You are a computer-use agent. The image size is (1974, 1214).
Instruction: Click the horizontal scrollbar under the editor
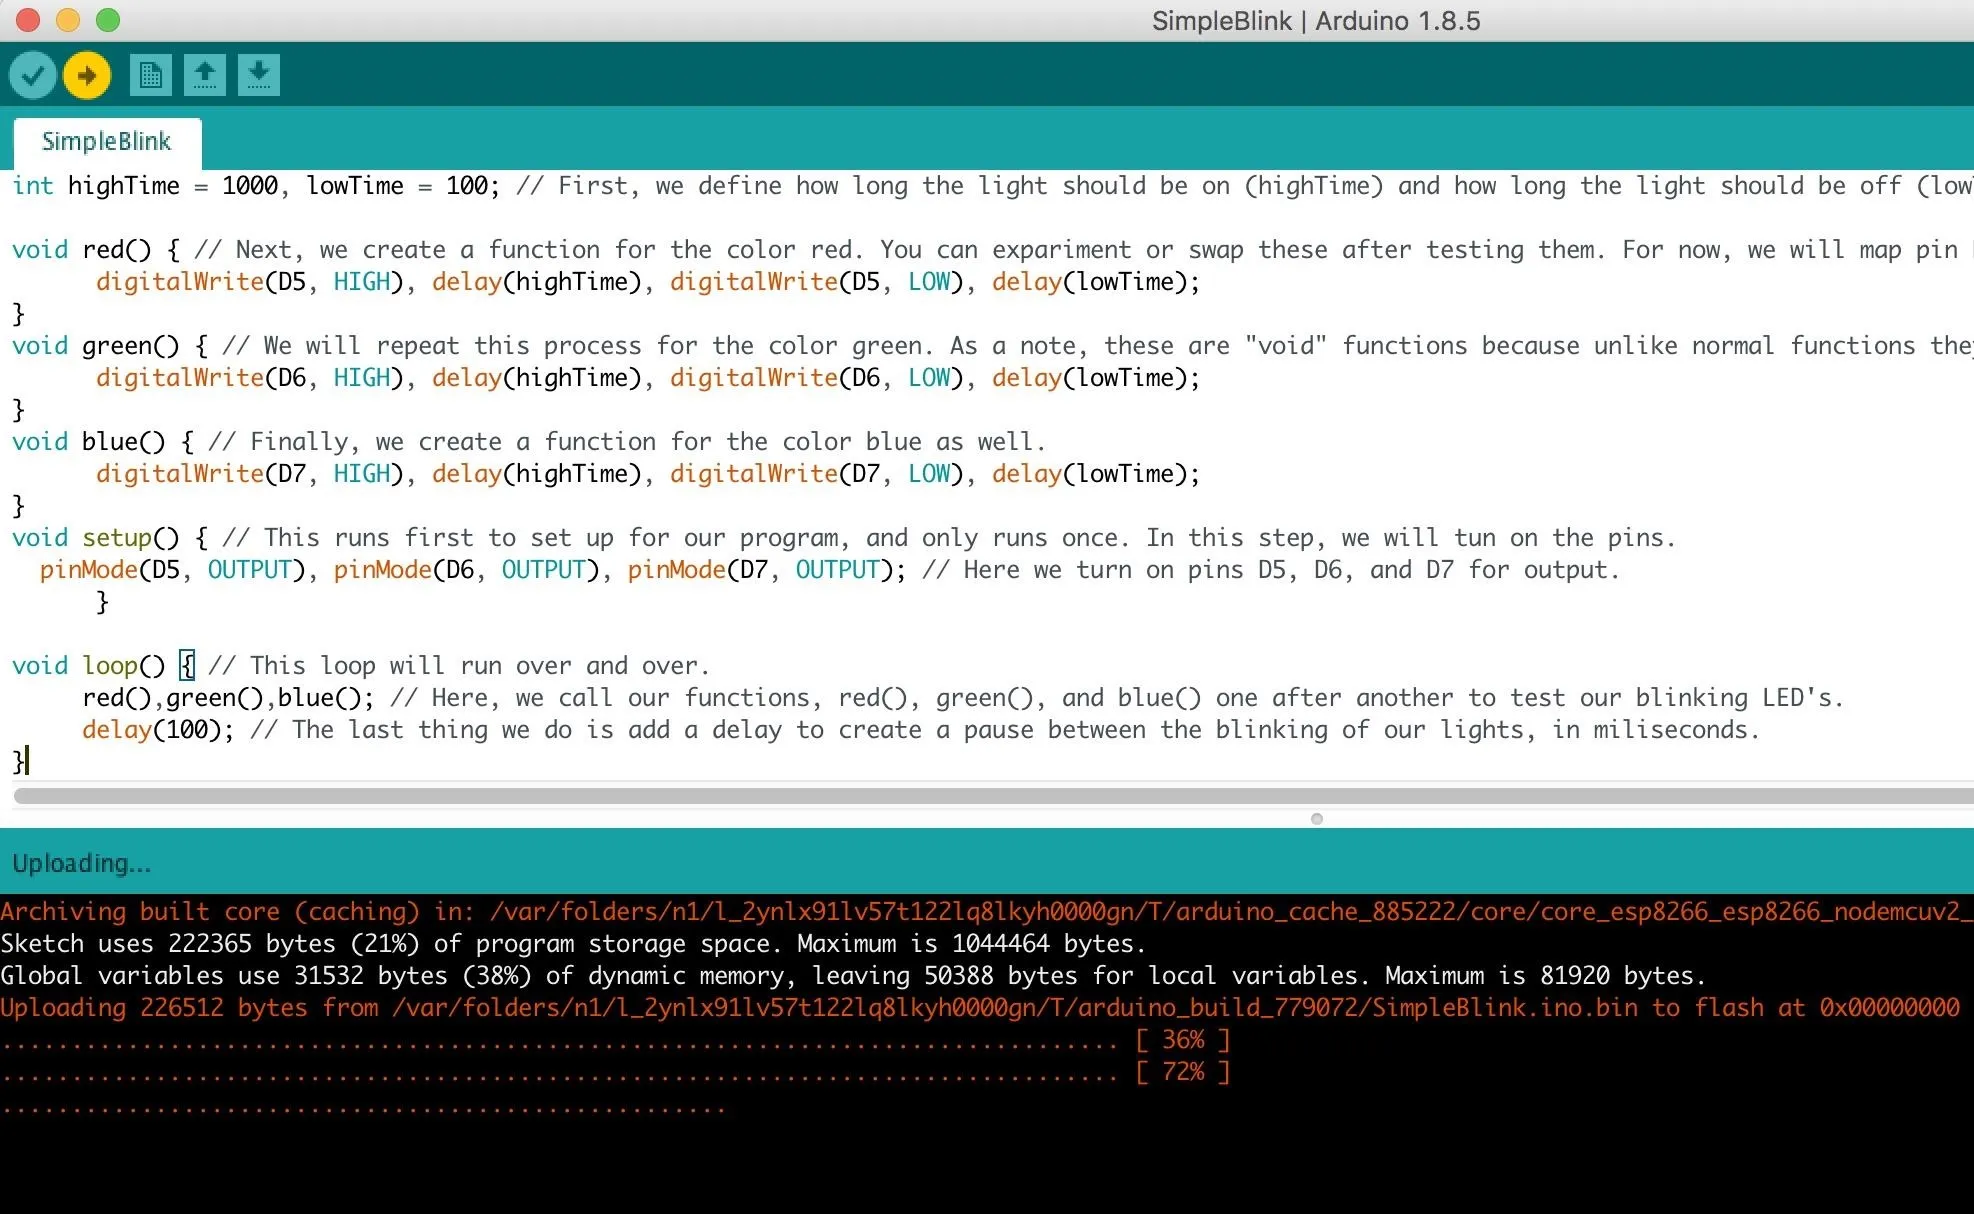993,796
